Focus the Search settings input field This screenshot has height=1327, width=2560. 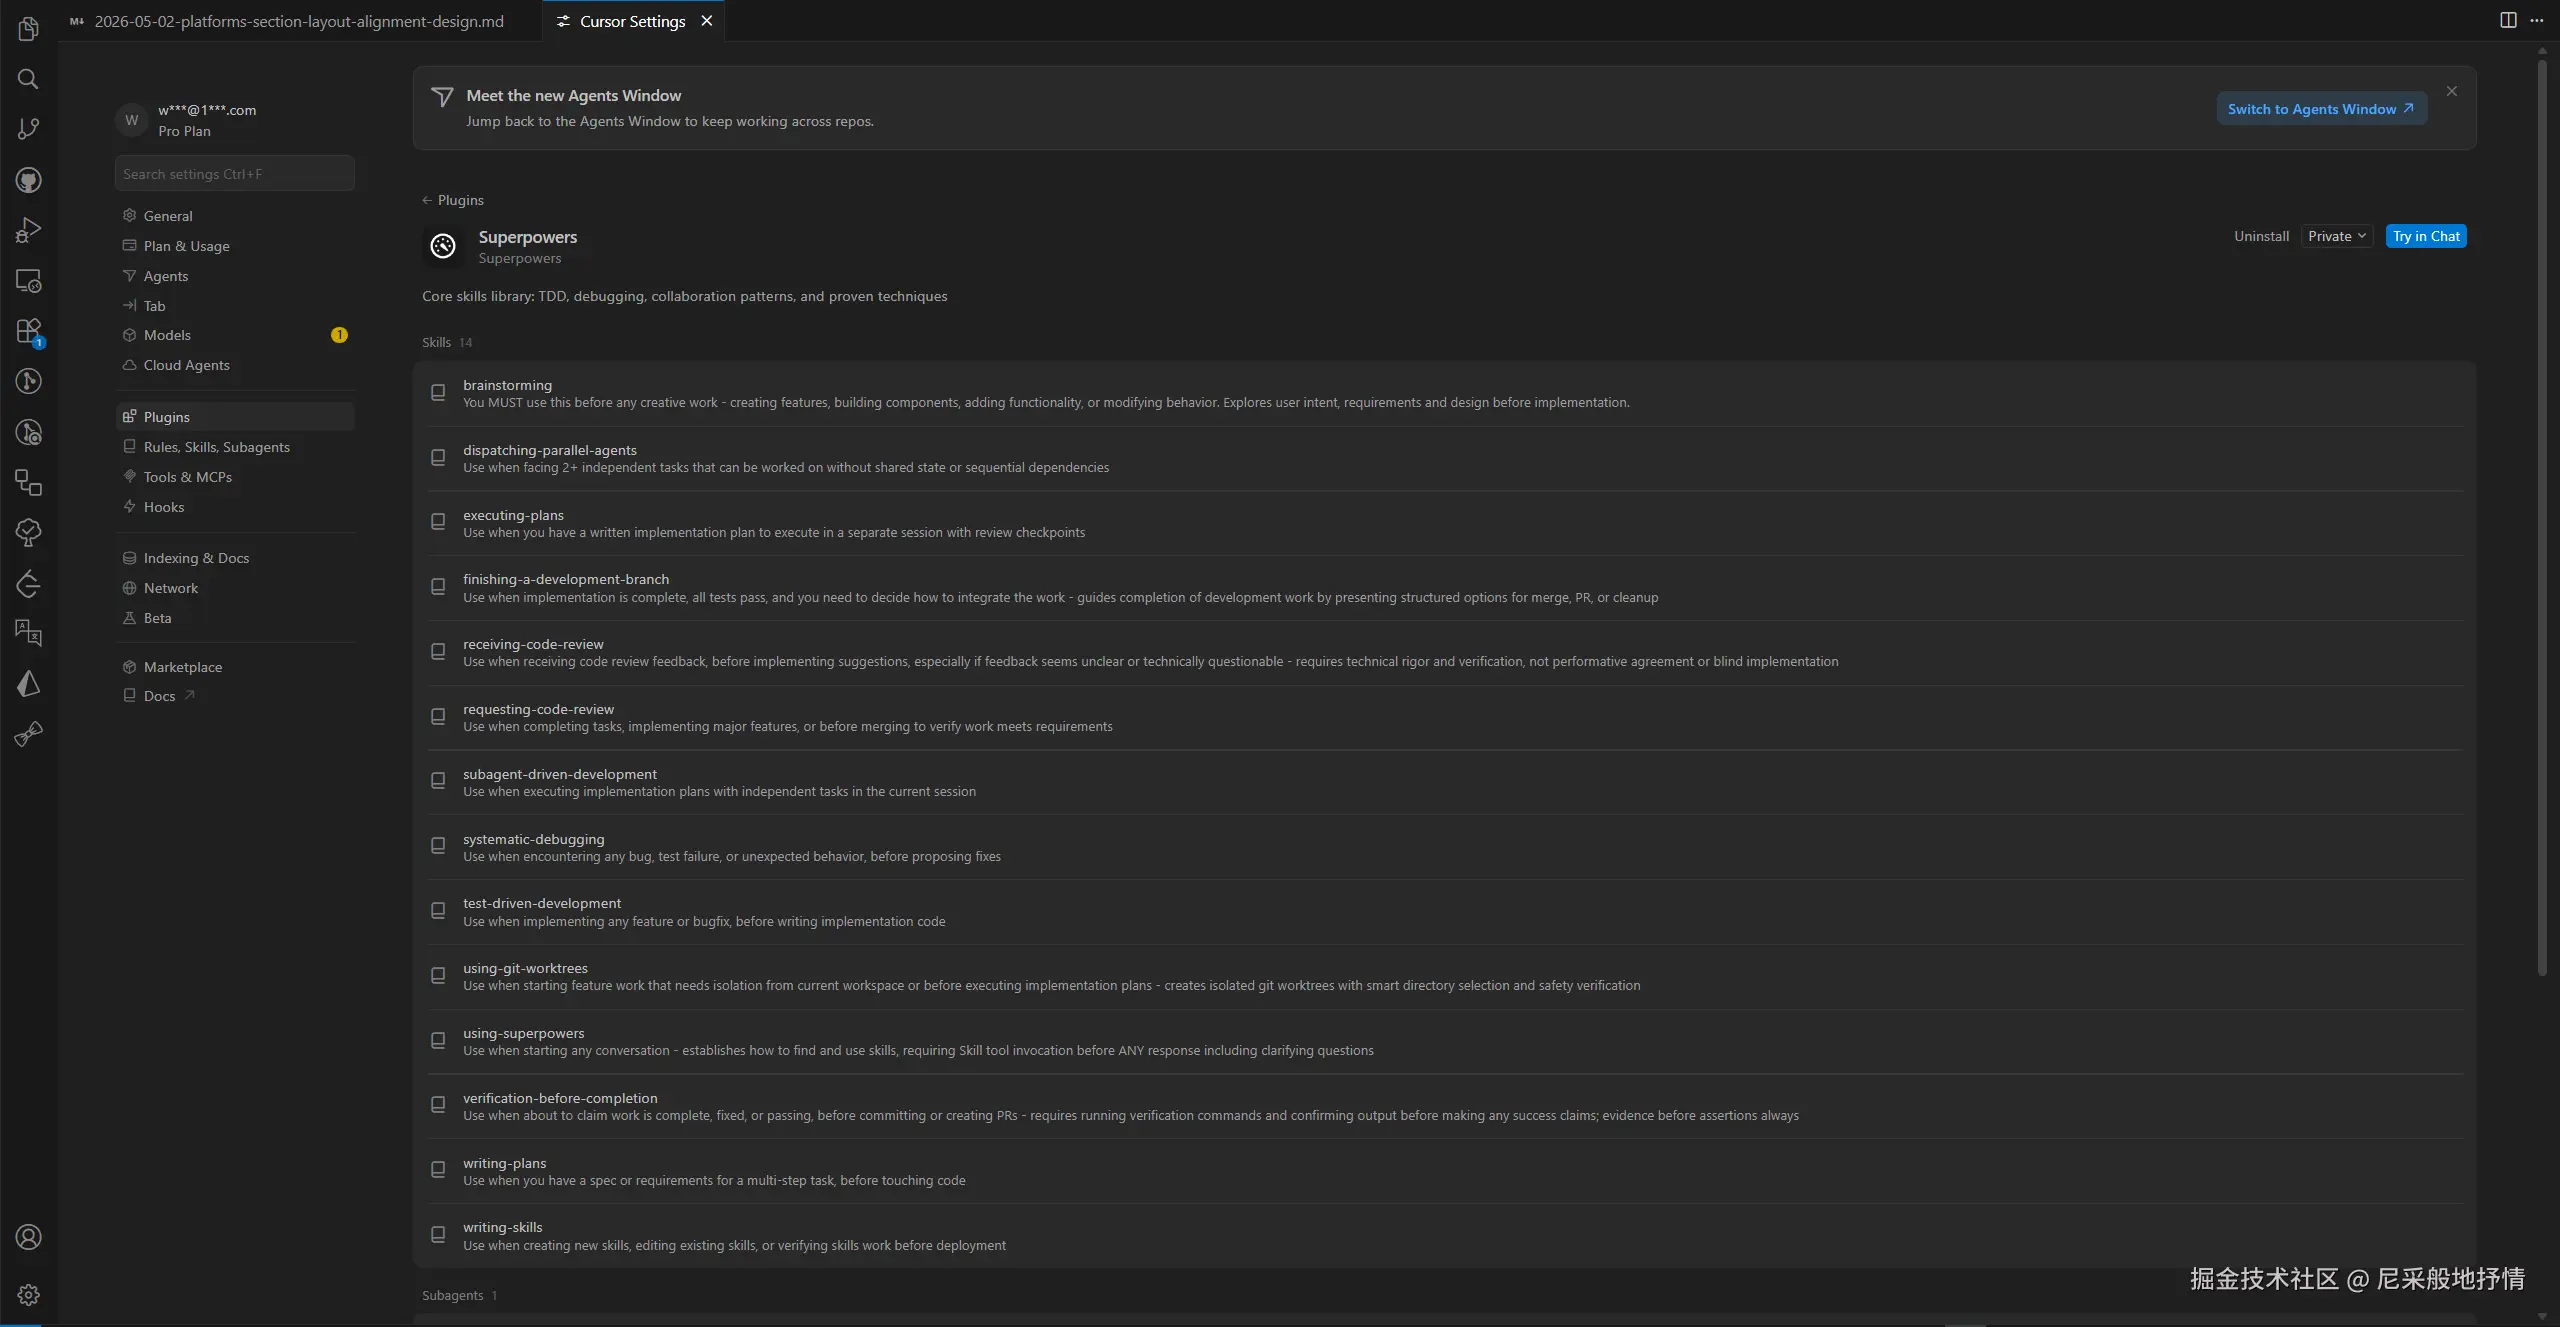(x=235, y=174)
